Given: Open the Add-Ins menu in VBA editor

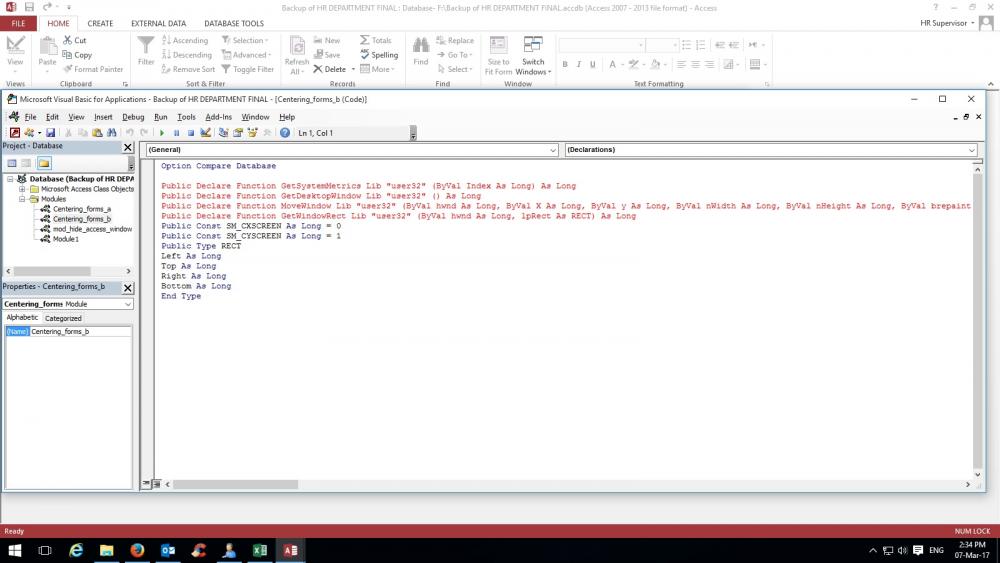Looking at the screenshot, I should click(x=219, y=117).
